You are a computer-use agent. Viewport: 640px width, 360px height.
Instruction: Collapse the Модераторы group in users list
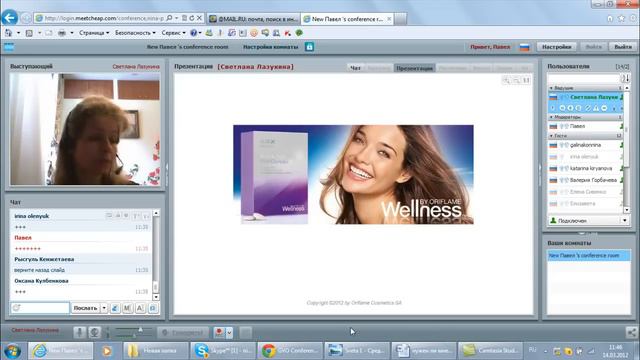point(551,117)
